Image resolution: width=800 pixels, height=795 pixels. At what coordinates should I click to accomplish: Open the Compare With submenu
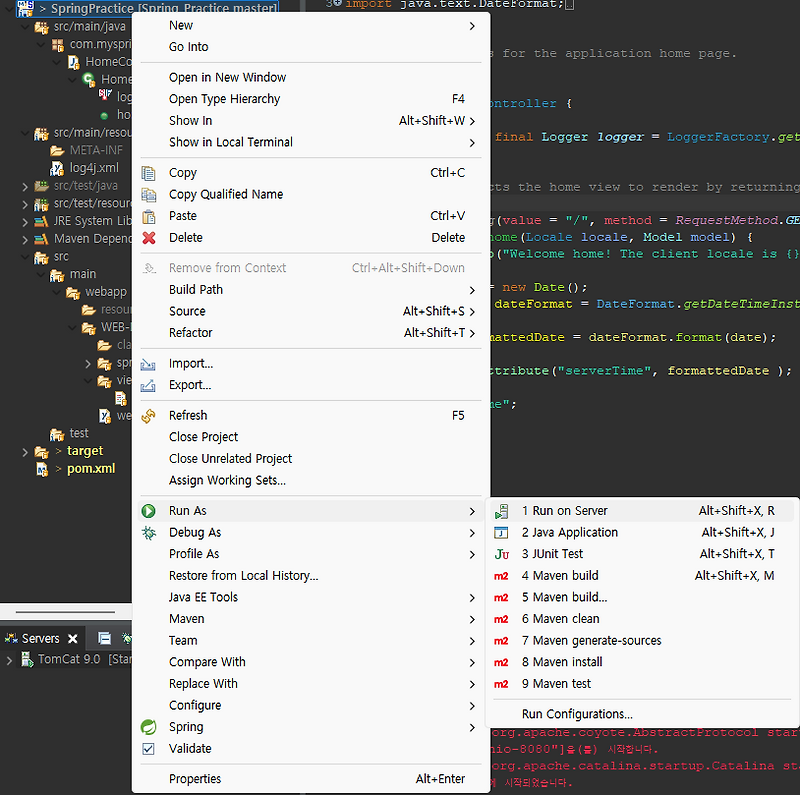click(x=311, y=662)
